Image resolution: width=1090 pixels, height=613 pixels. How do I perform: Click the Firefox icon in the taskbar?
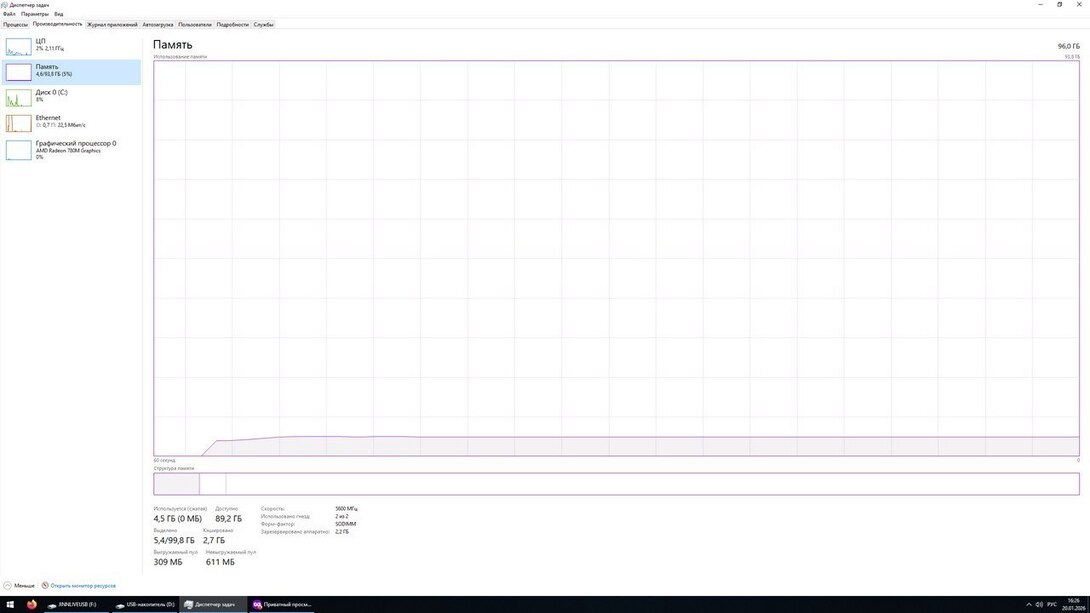click(x=32, y=604)
